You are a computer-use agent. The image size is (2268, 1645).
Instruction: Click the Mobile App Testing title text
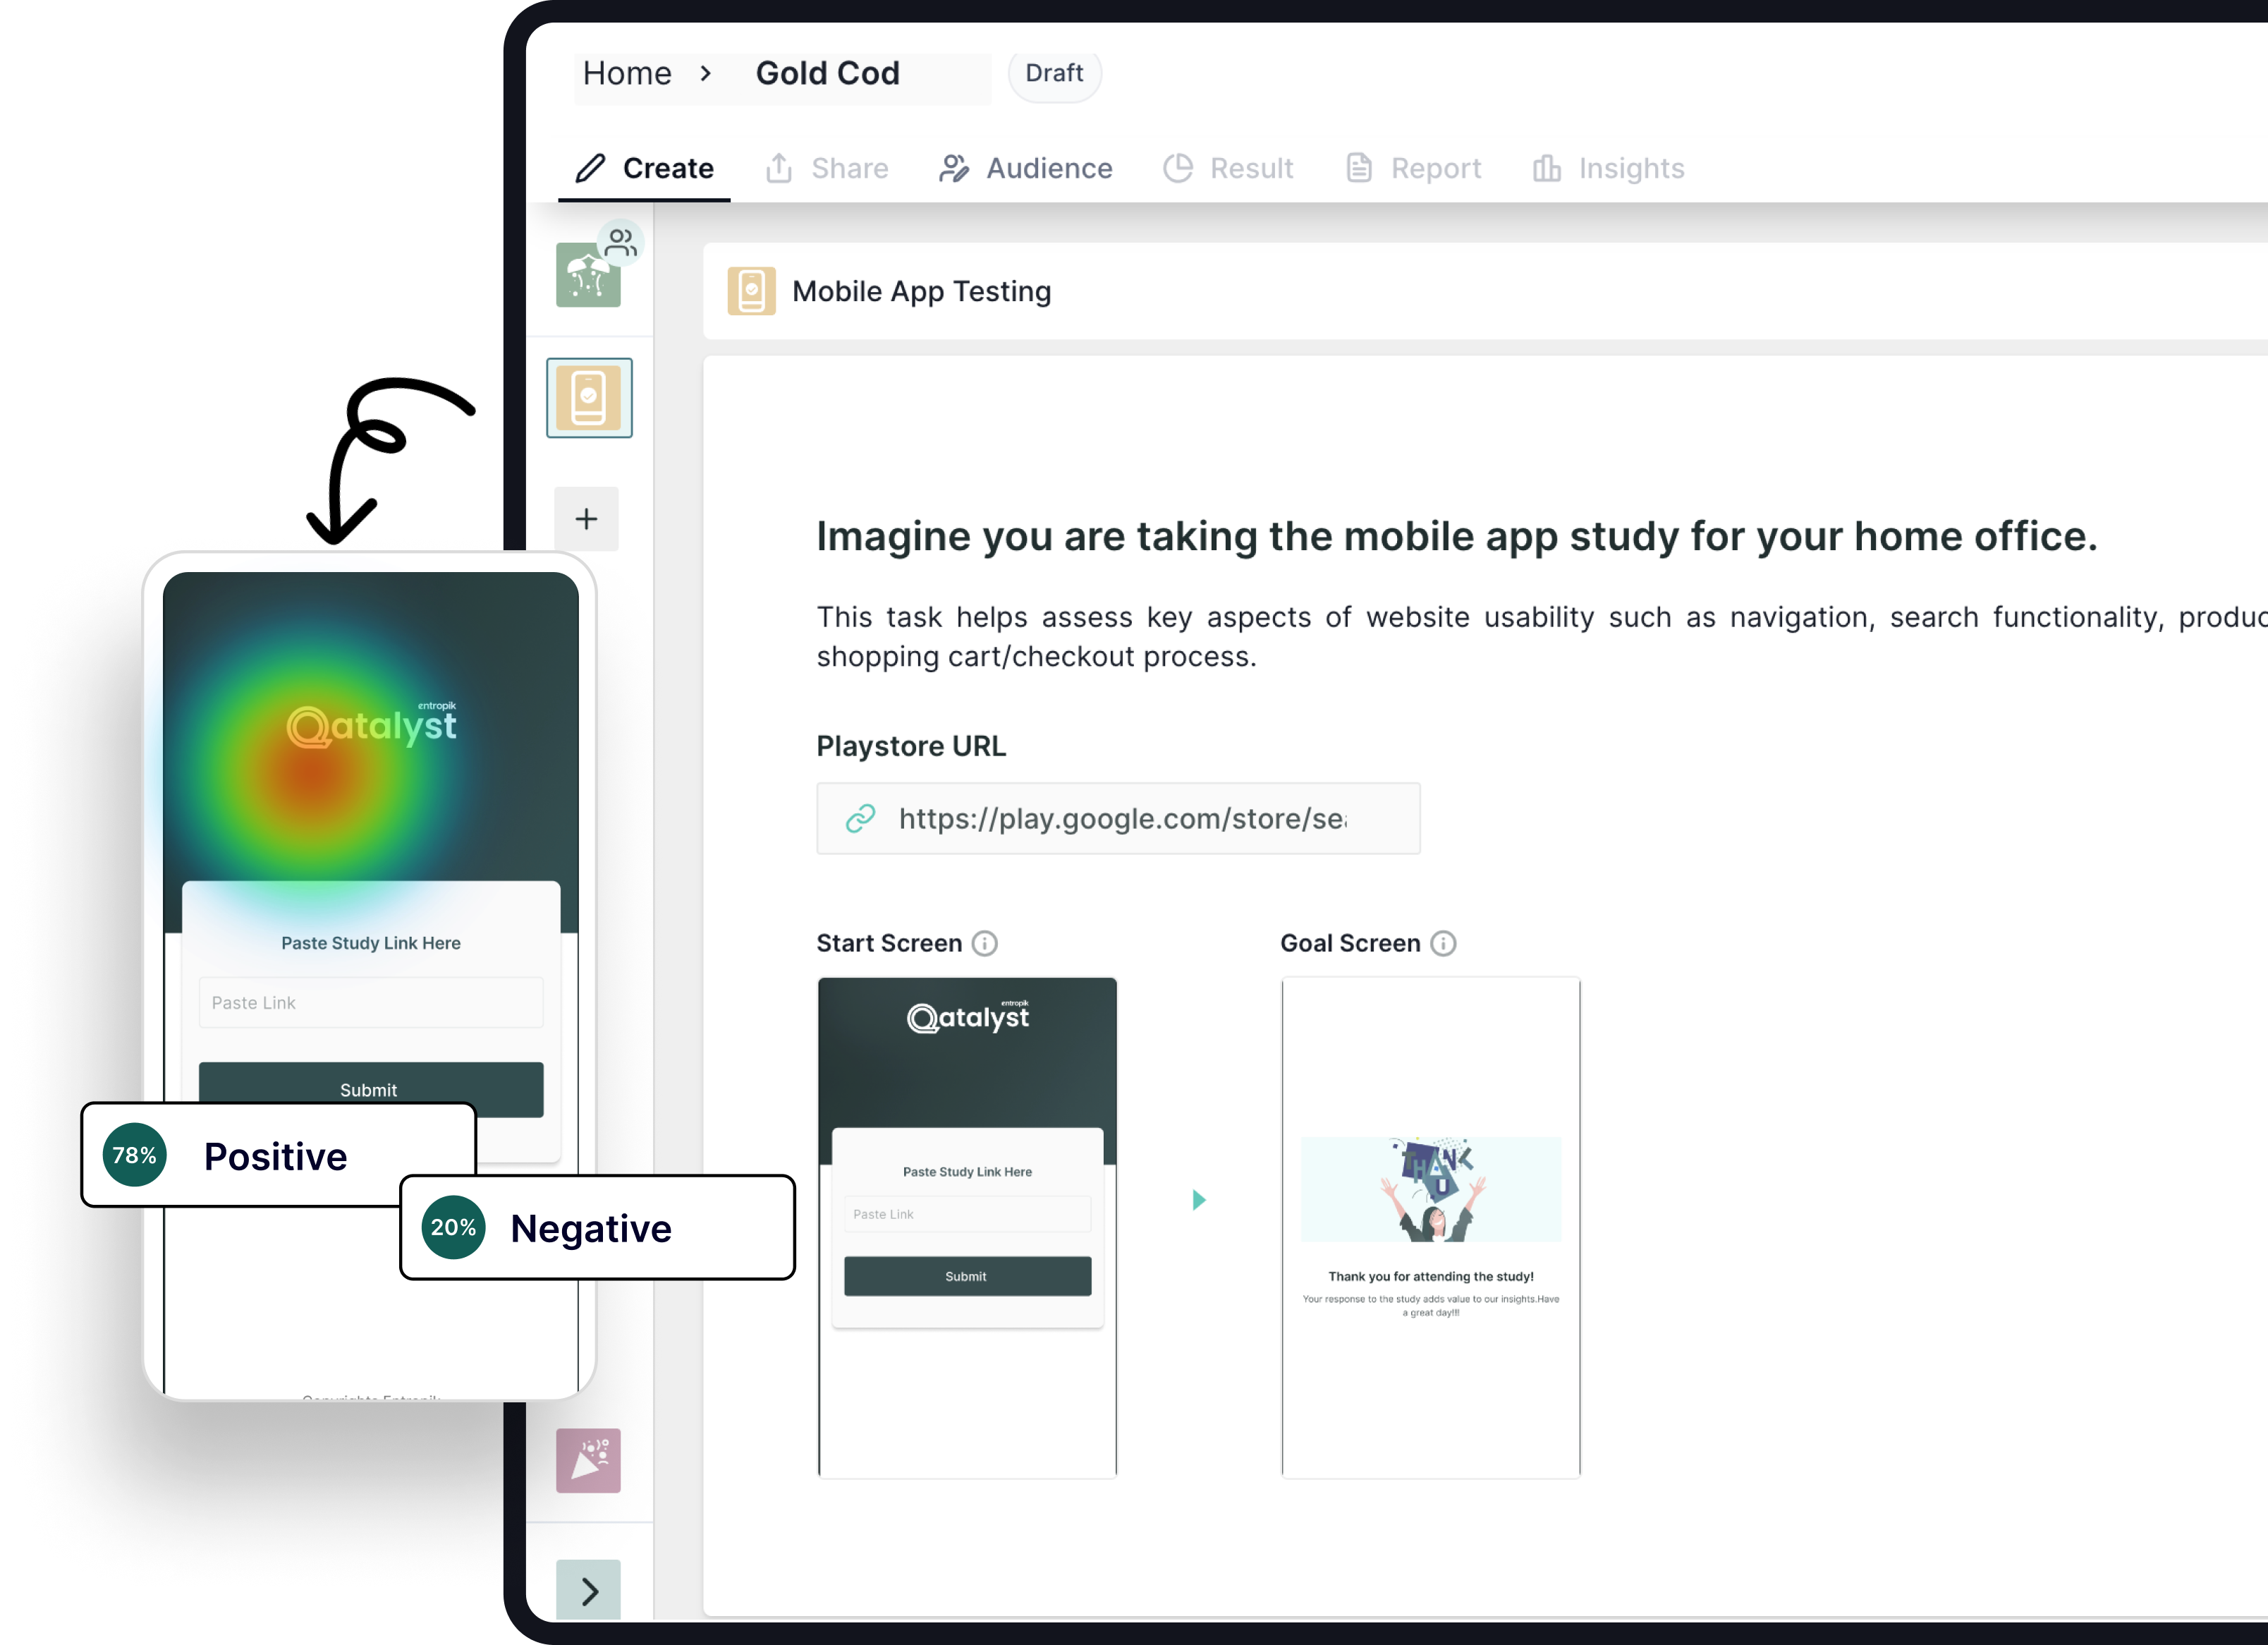[x=921, y=291]
